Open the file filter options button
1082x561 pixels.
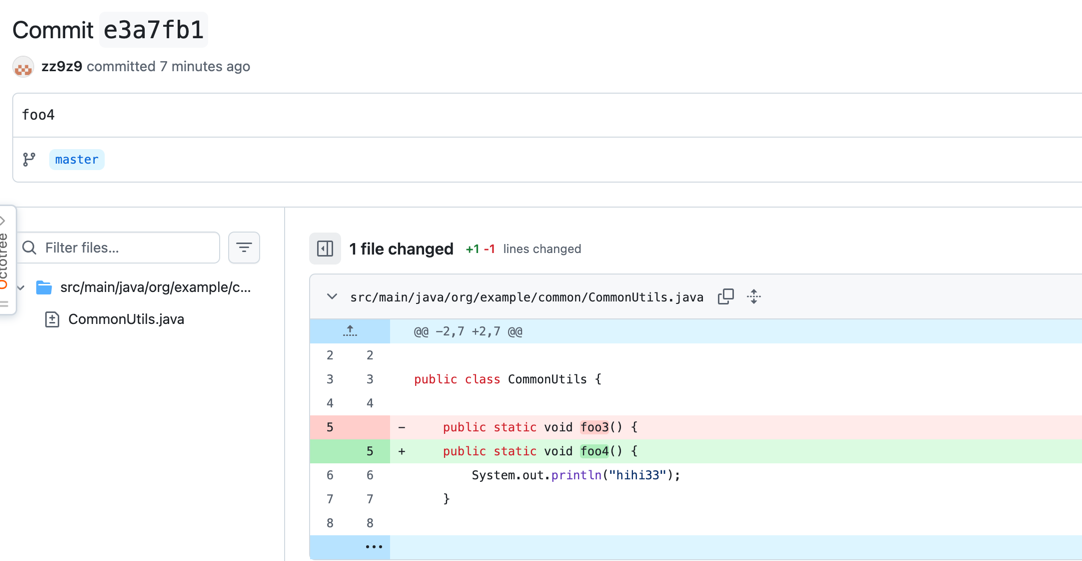coord(244,248)
